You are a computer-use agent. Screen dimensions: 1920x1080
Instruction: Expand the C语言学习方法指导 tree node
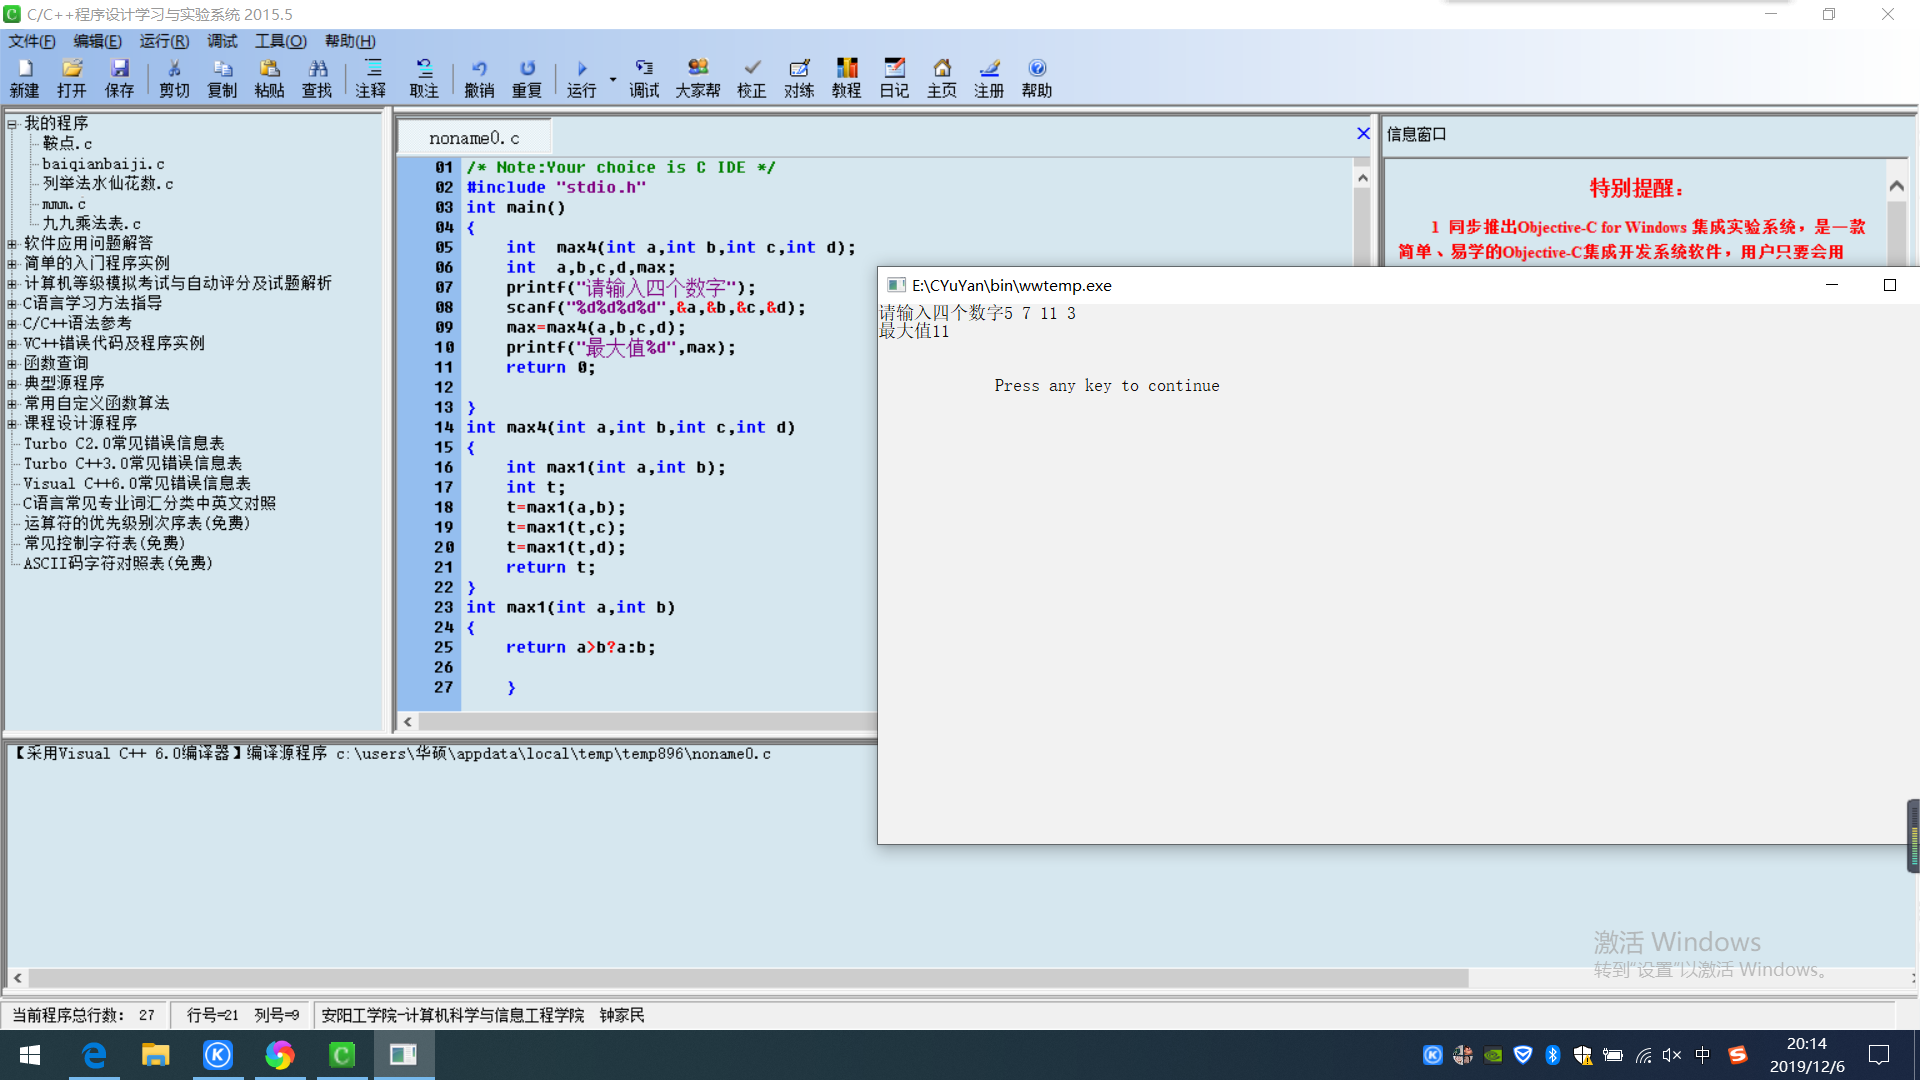pyautogui.click(x=12, y=304)
